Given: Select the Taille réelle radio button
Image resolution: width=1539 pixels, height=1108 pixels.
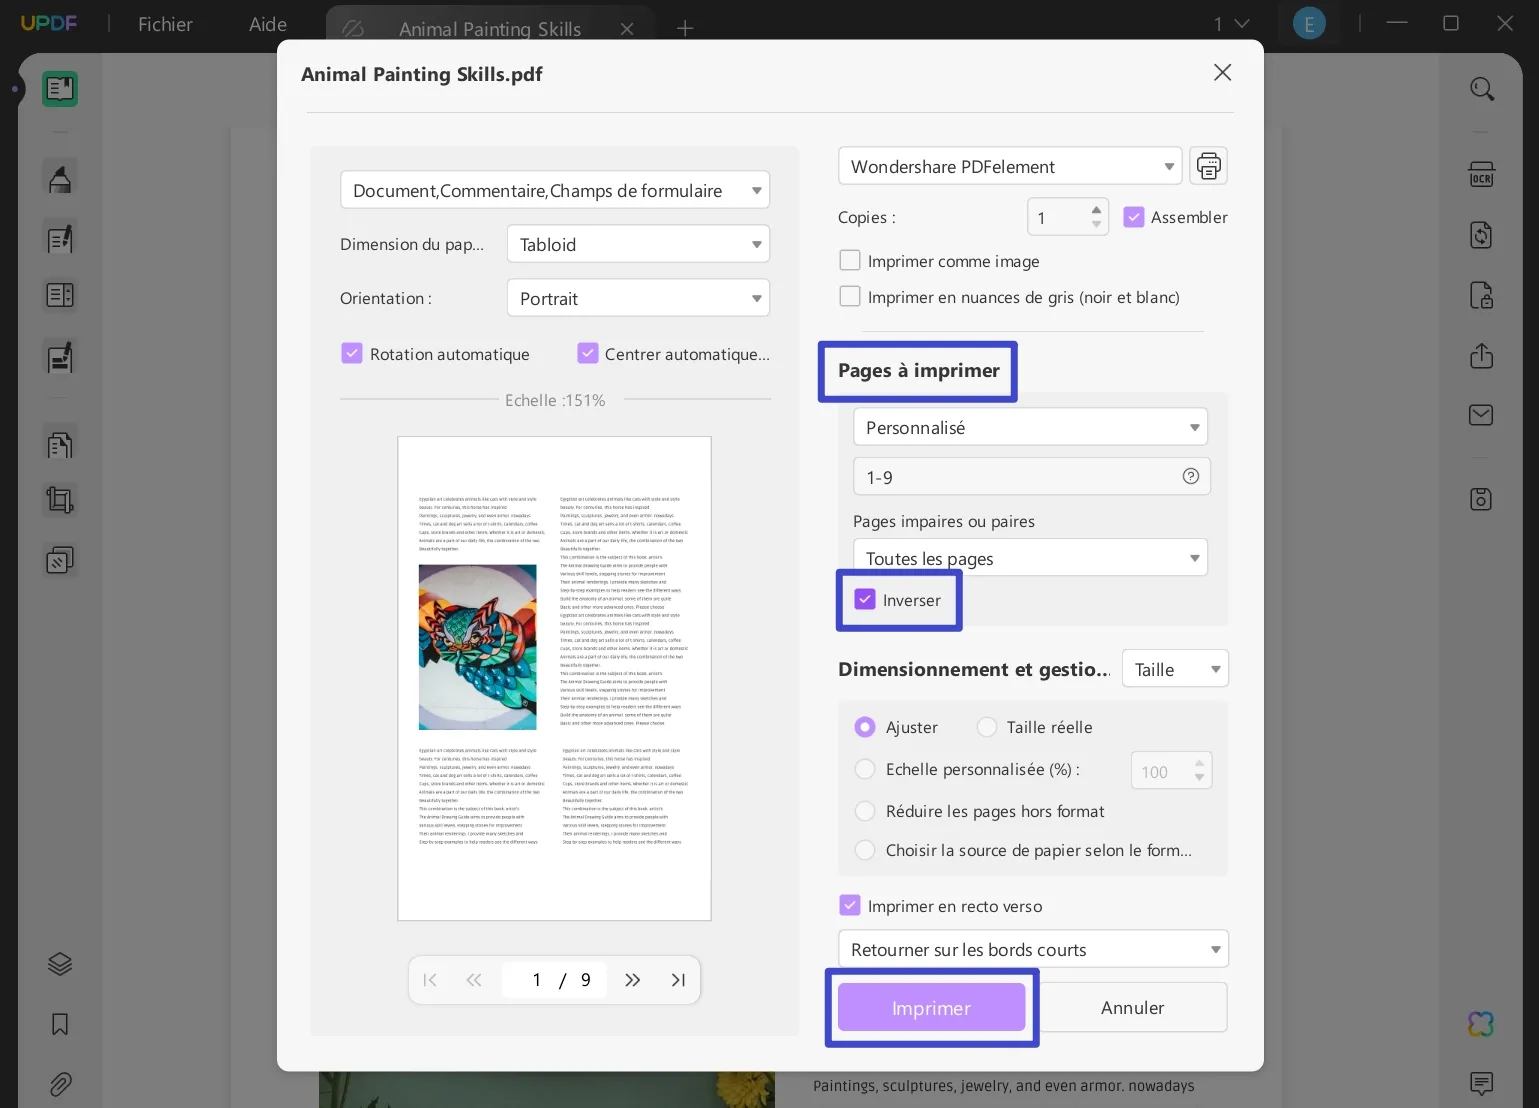Looking at the screenshot, I should (987, 727).
